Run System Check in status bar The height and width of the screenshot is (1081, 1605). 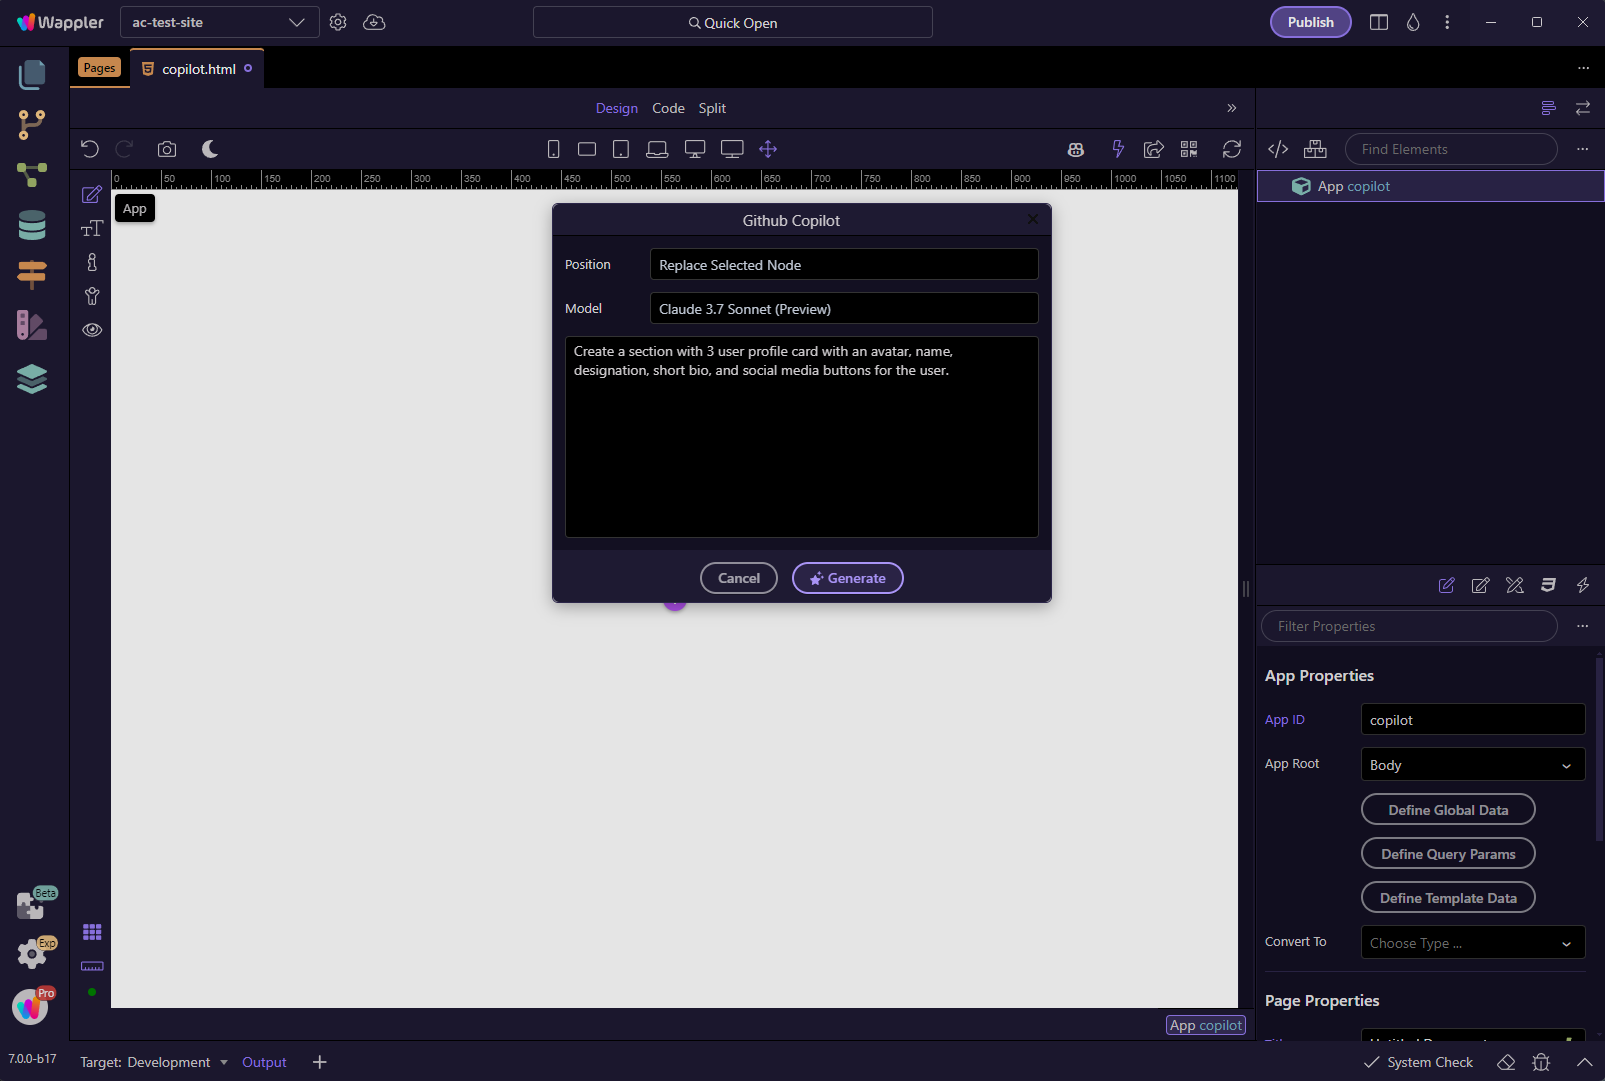1419,1062
